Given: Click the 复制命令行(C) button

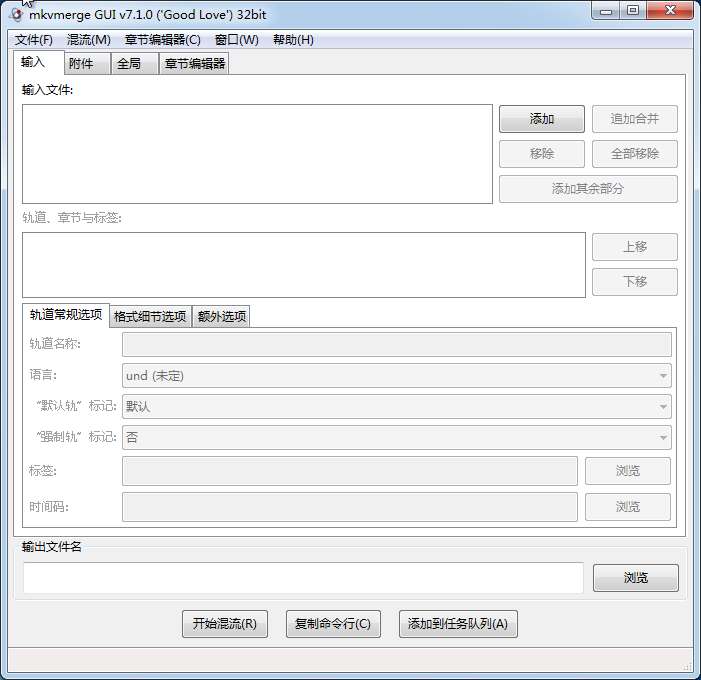Looking at the screenshot, I should click(333, 624).
